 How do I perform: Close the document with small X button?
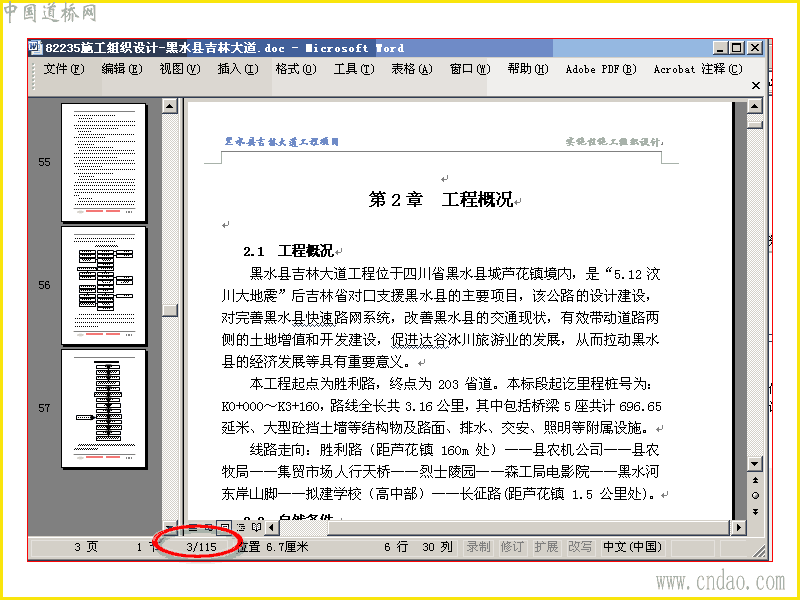(x=756, y=85)
